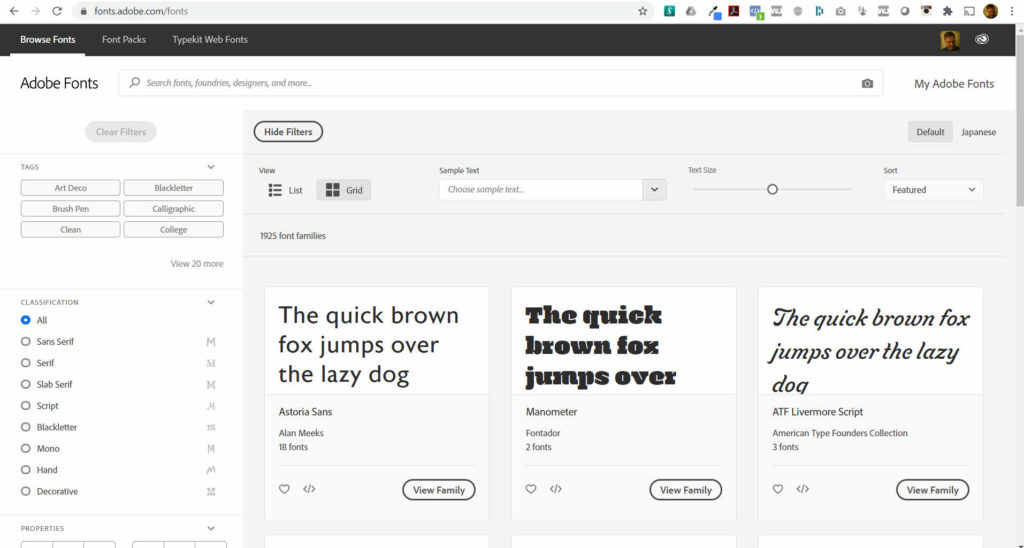Filter by College tag
Screen dimensions: 1024x548
pos(174,230)
